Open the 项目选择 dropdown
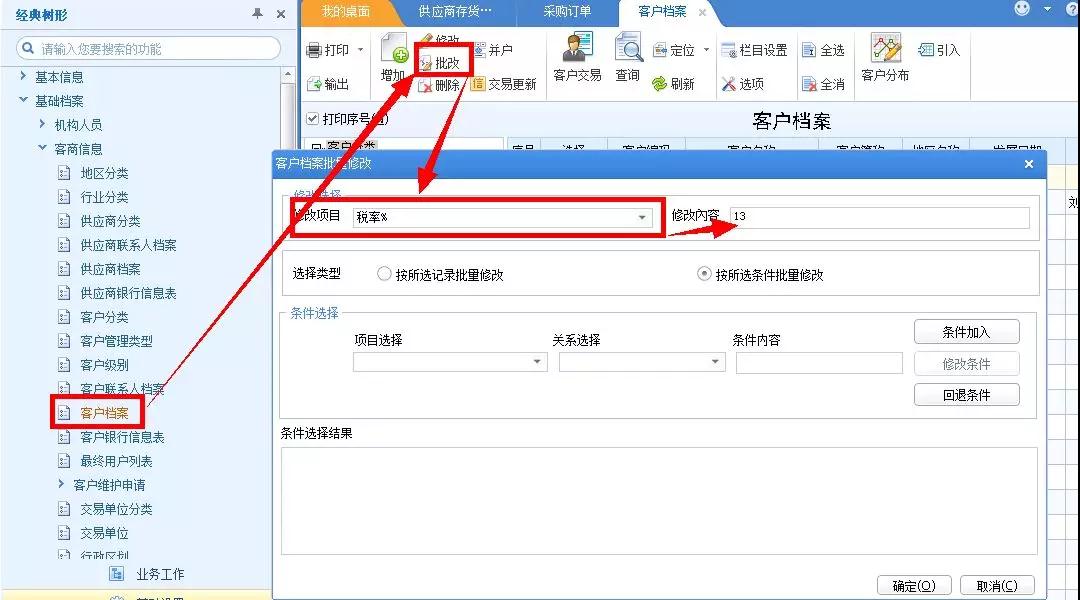Viewport: 1080px width, 600px height. (x=539, y=362)
